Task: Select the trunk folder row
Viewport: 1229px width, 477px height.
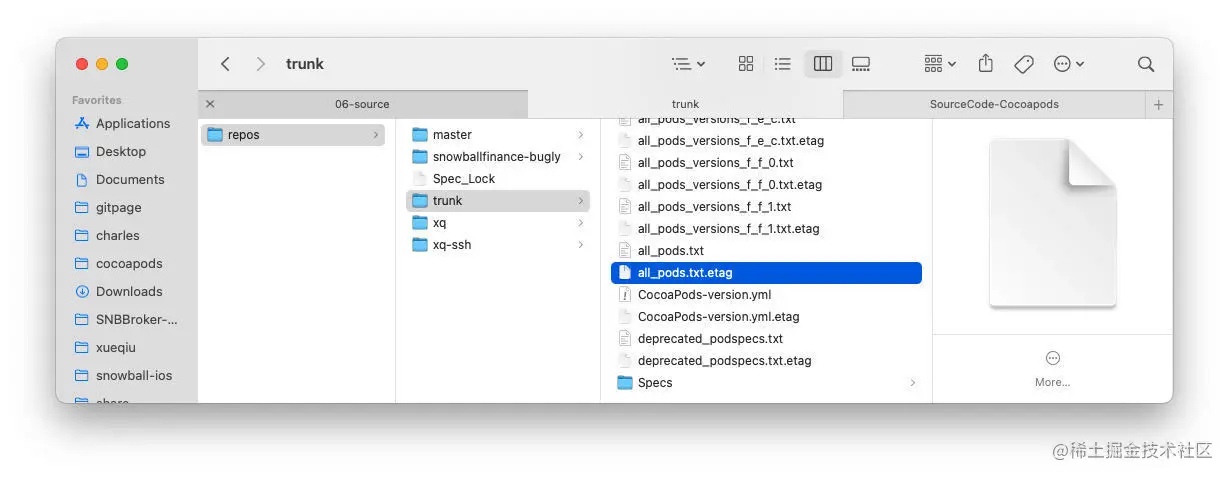Action: (498, 201)
